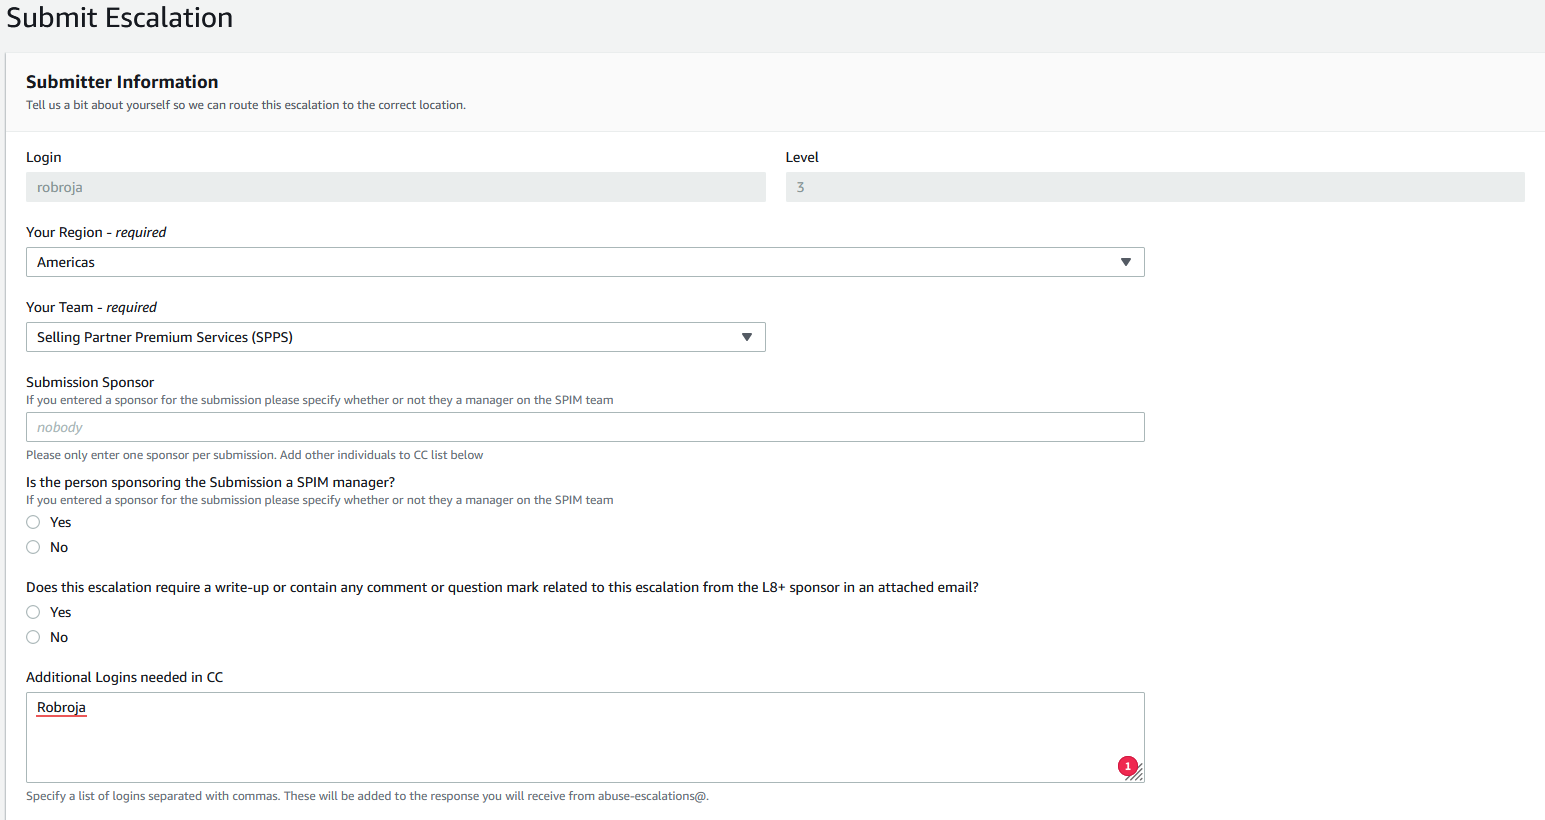The height and width of the screenshot is (820, 1545).
Task: Select No for L8+ sponsor write-up question
Action: pos(33,637)
